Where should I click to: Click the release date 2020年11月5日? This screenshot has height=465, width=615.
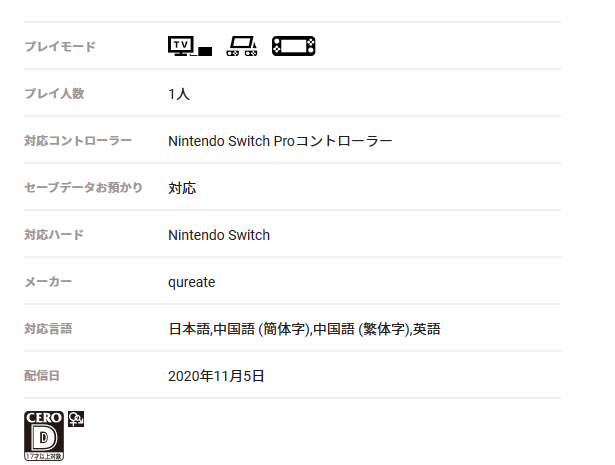click(x=216, y=376)
